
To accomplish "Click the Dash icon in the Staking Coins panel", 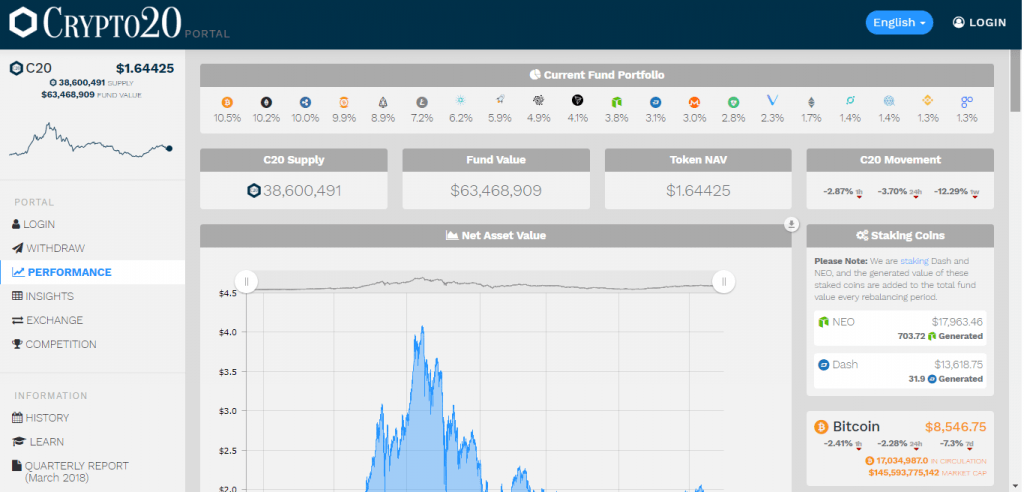I will (824, 365).
